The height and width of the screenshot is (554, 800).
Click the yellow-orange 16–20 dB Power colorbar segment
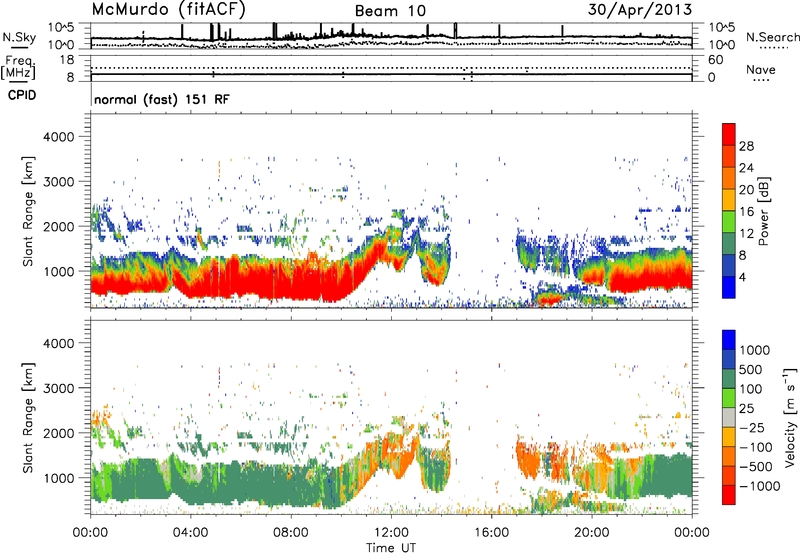(729, 200)
